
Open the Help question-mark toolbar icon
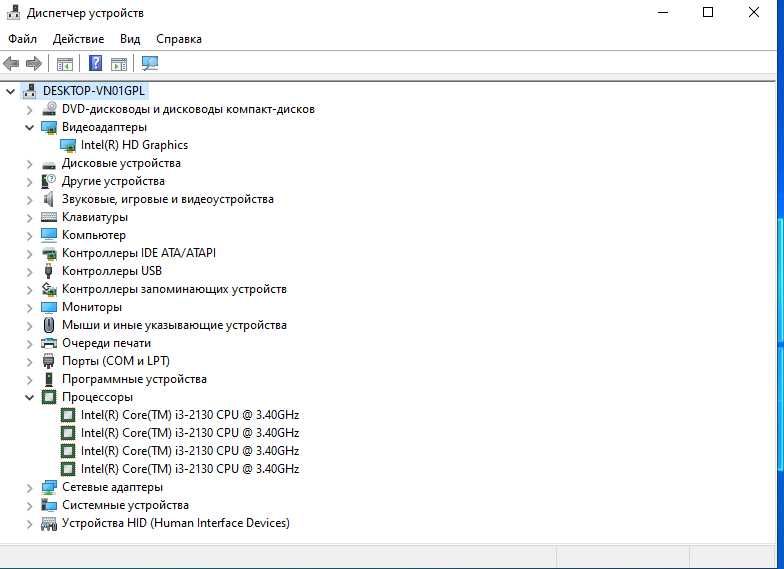95,64
